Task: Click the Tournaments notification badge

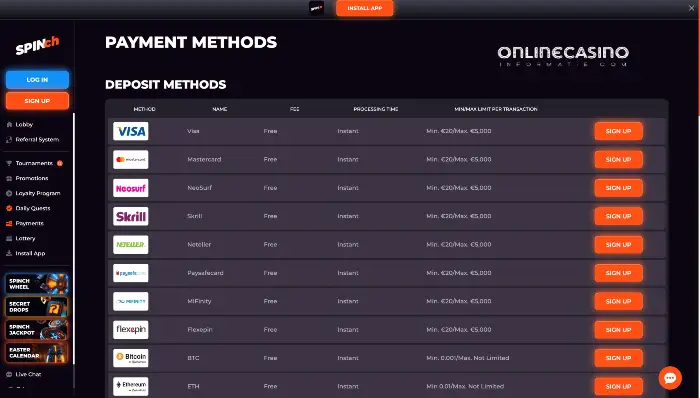Action: (60, 163)
